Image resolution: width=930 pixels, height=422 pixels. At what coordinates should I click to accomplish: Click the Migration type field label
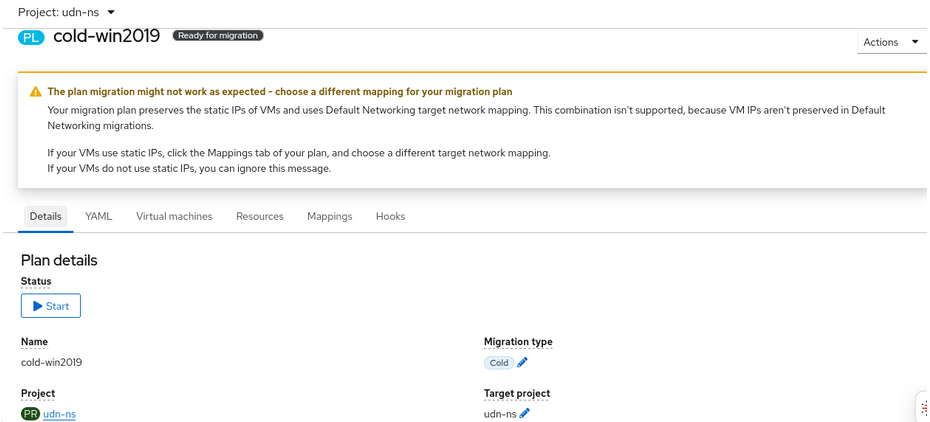coord(518,342)
